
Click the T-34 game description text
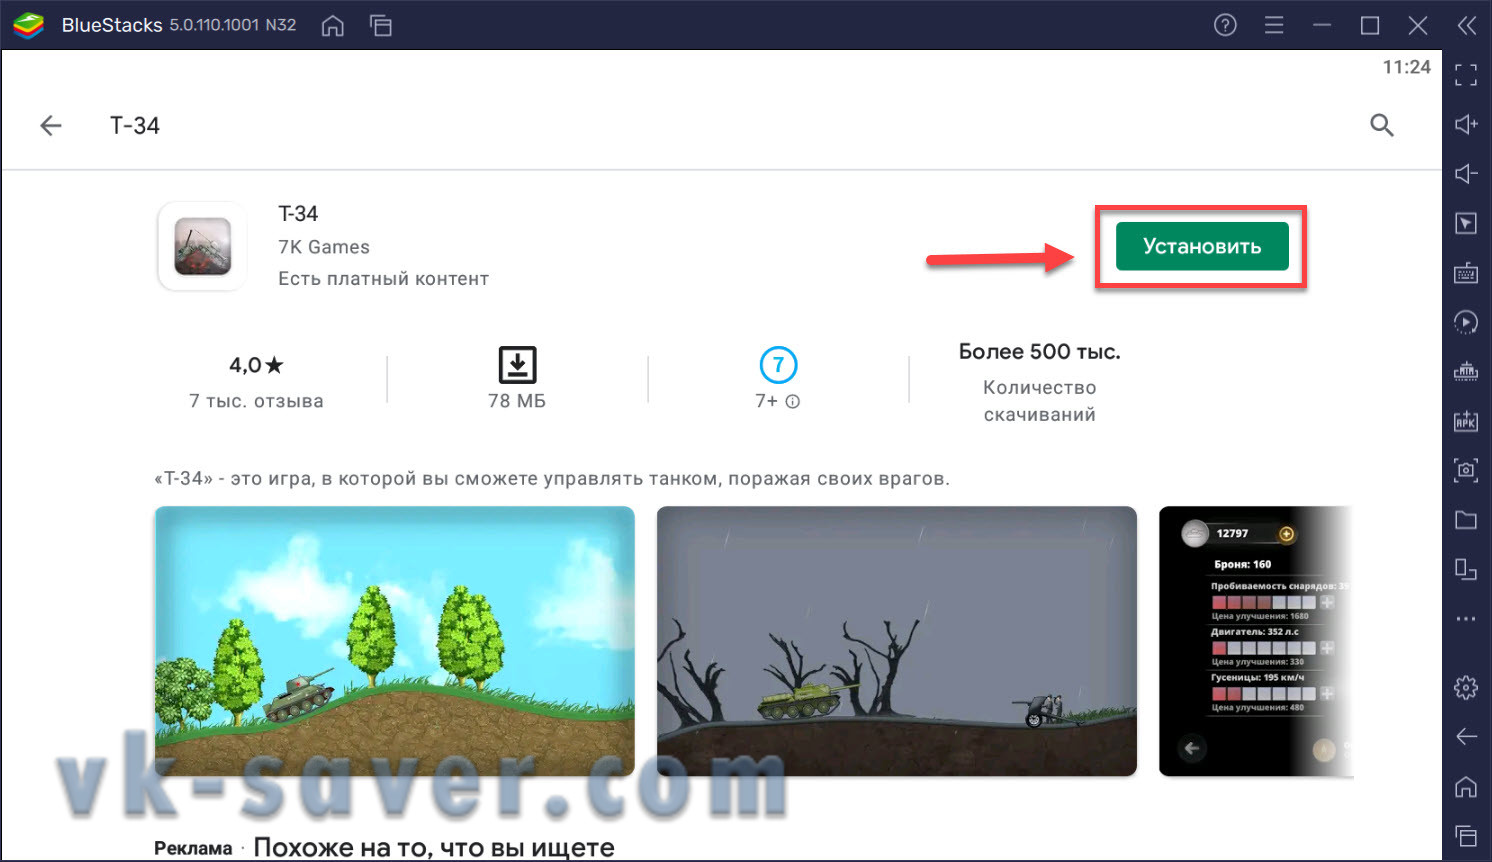[552, 479]
